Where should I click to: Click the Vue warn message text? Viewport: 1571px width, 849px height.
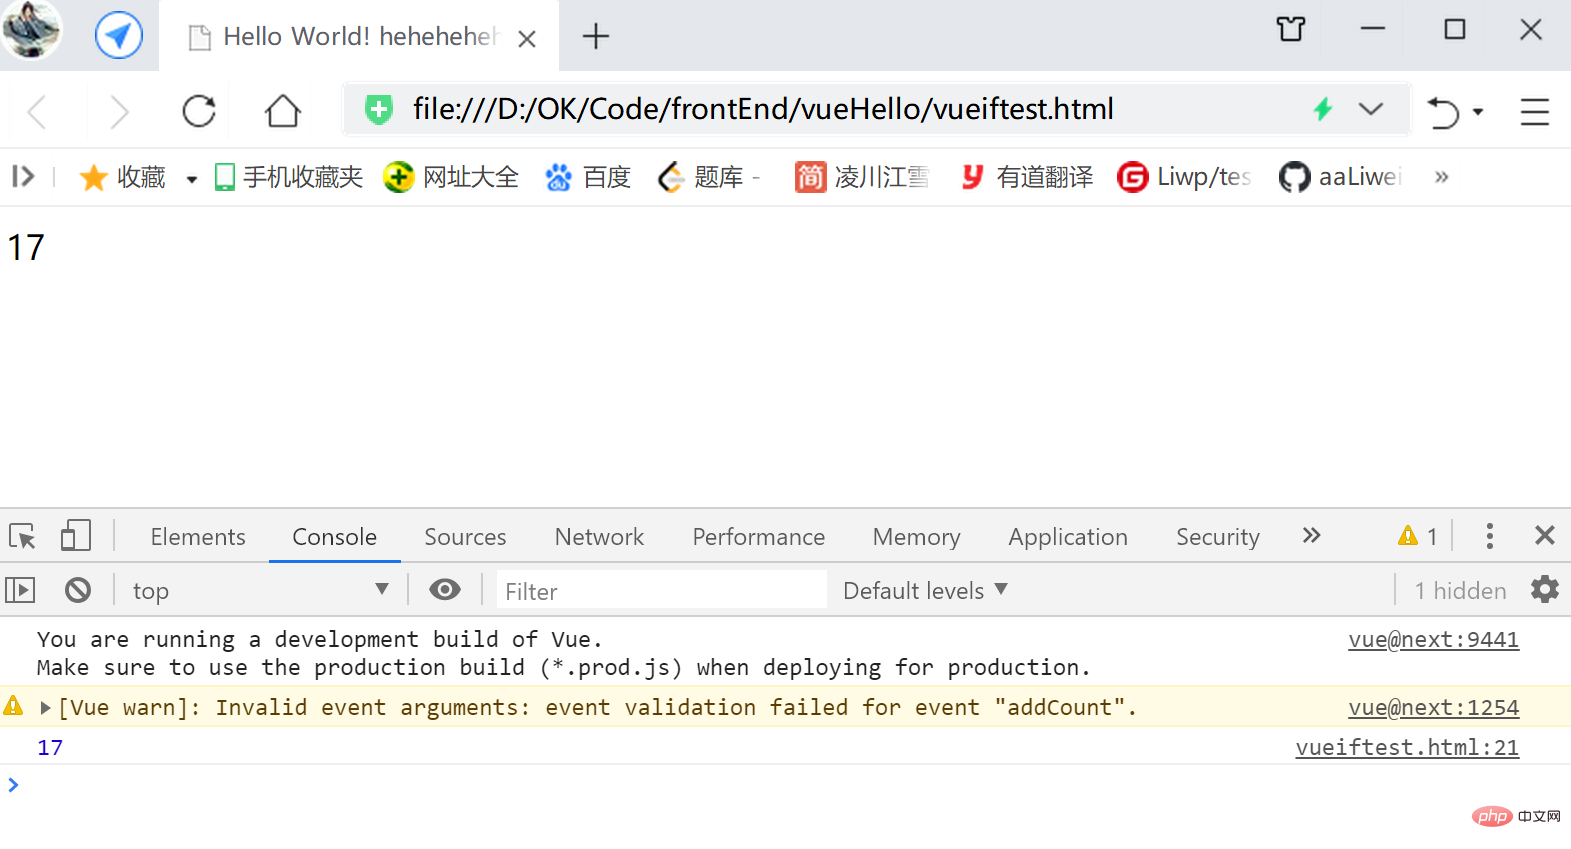[597, 708]
